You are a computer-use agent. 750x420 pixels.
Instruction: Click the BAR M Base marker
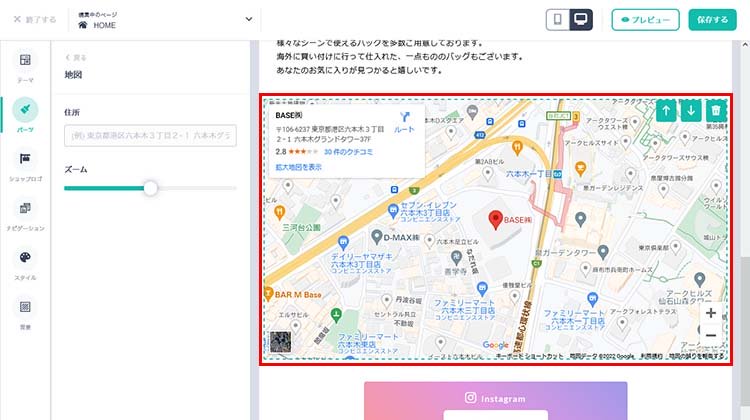click(x=268, y=293)
